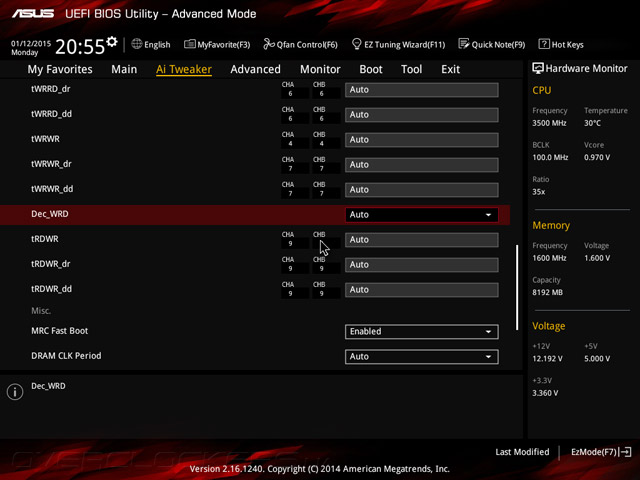Click the tRDWR Auto input field
The height and width of the screenshot is (480, 640).
coord(422,240)
